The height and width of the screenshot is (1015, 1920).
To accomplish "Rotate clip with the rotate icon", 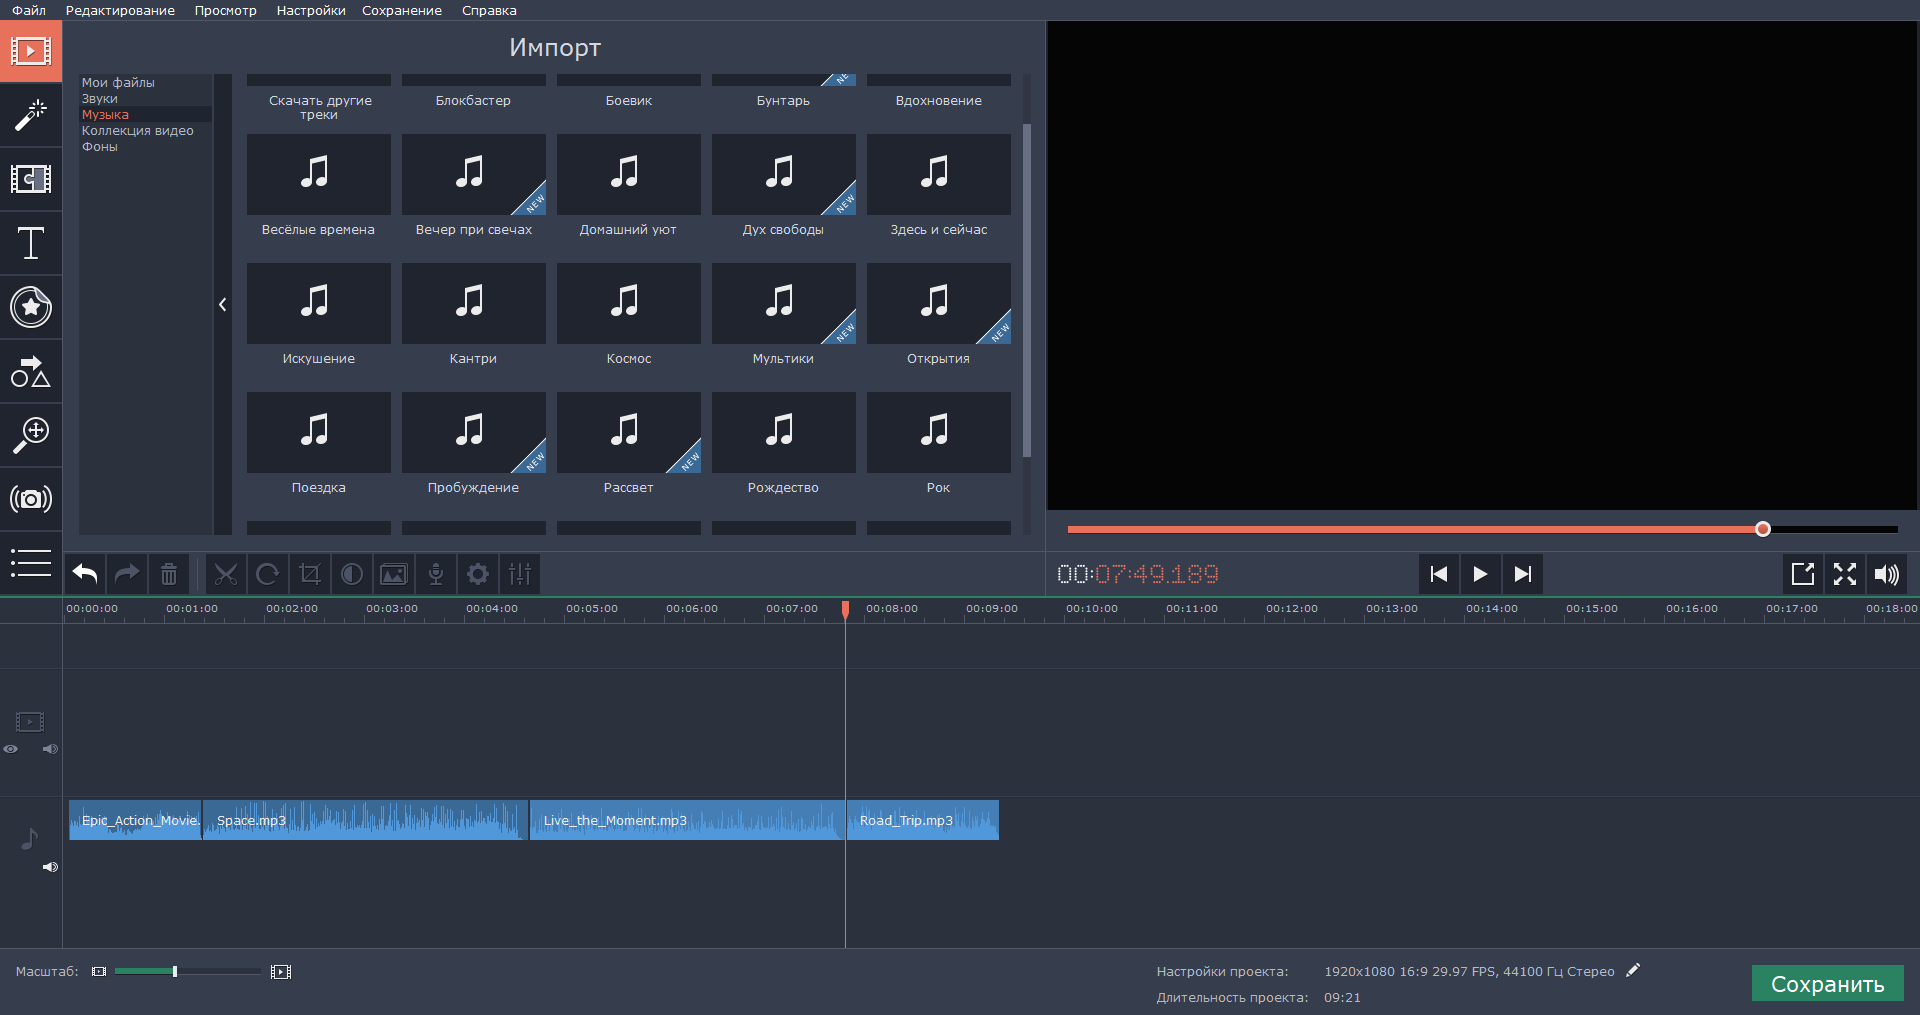I will coord(268,574).
